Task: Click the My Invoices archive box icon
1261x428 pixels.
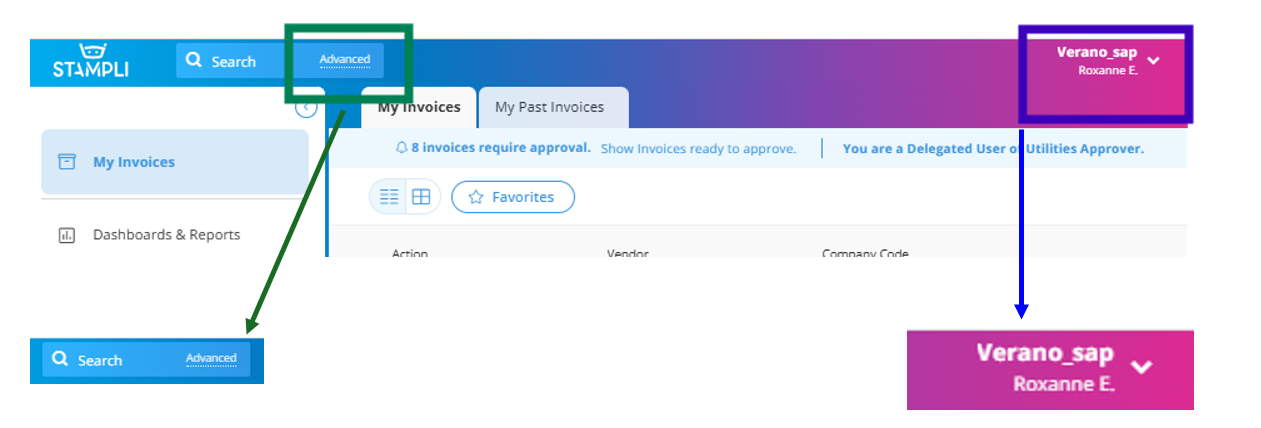Action: (67, 162)
